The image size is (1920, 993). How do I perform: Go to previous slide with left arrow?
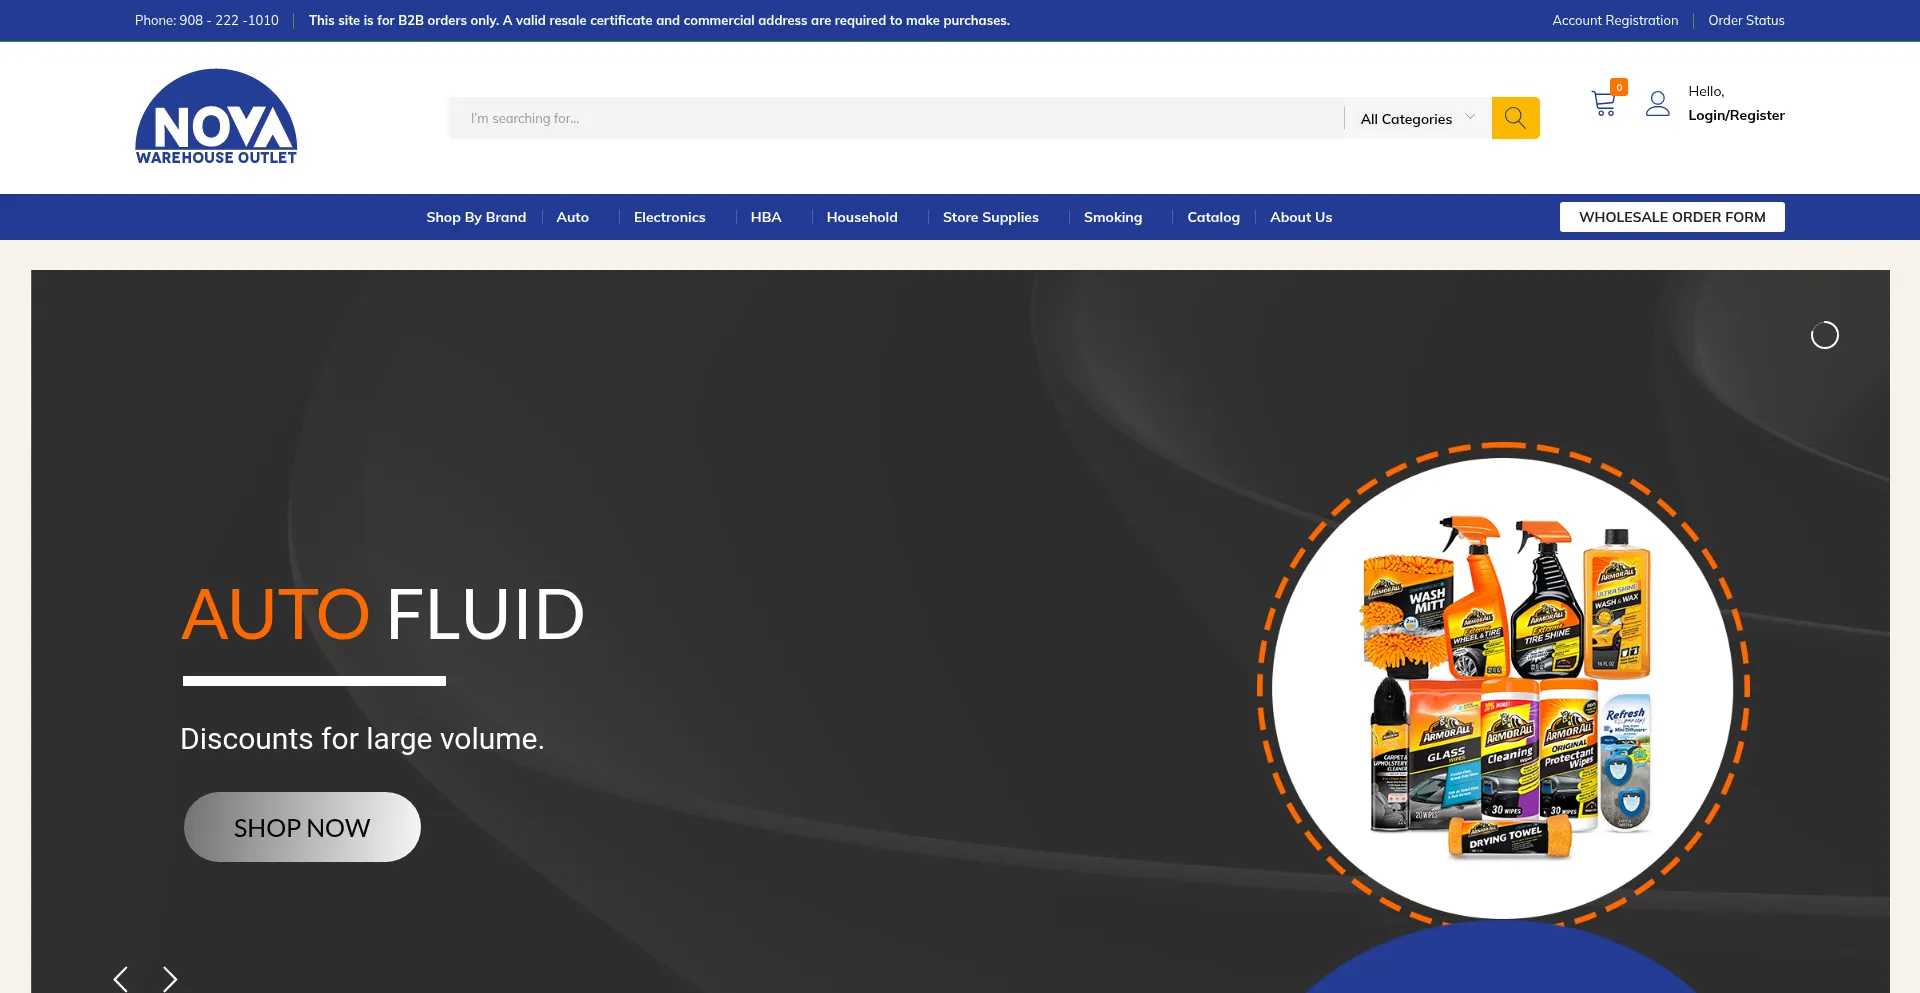click(121, 979)
